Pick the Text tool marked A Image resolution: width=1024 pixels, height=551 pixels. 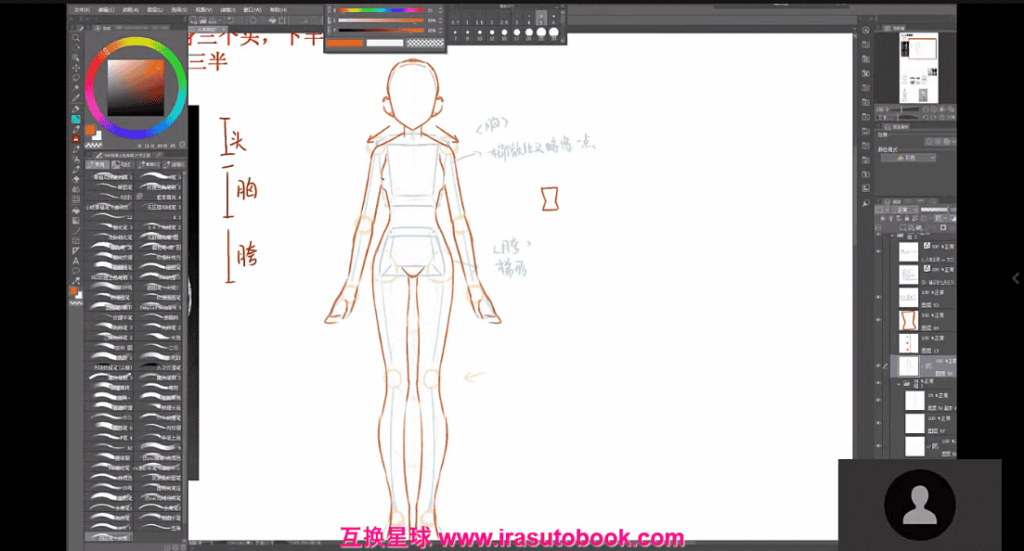[76, 261]
